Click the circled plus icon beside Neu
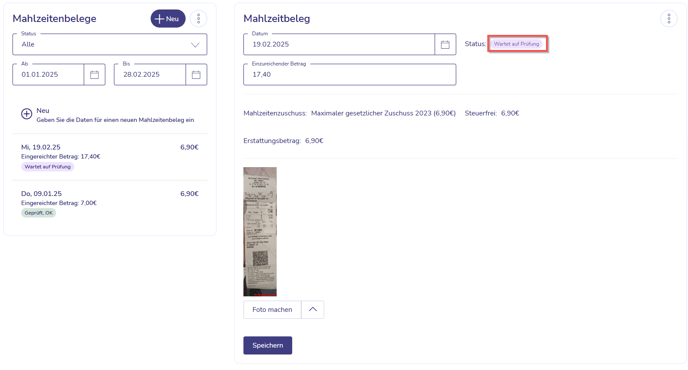Image resolution: width=688 pixels, height=370 pixels. pos(26,114)
